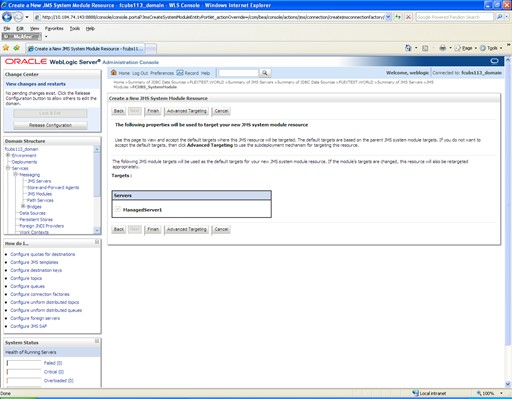Click the browser Home toolbar icon
The width and height of the screenshot is (512, 399).
click(x=408, y=48)
